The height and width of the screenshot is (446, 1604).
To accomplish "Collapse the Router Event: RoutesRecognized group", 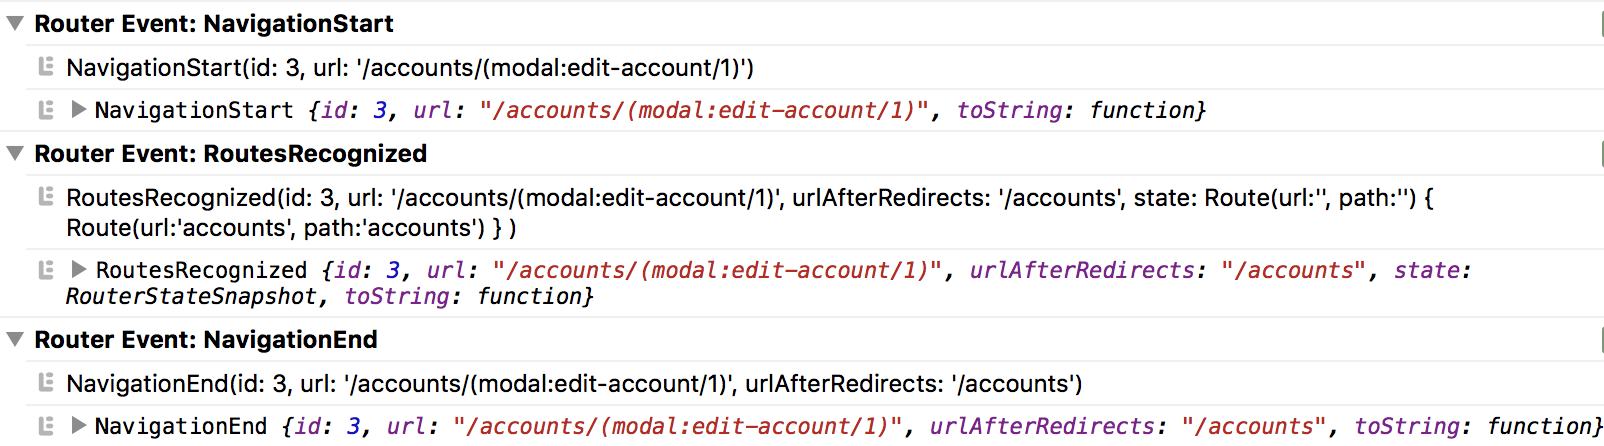I will (15, 153).
